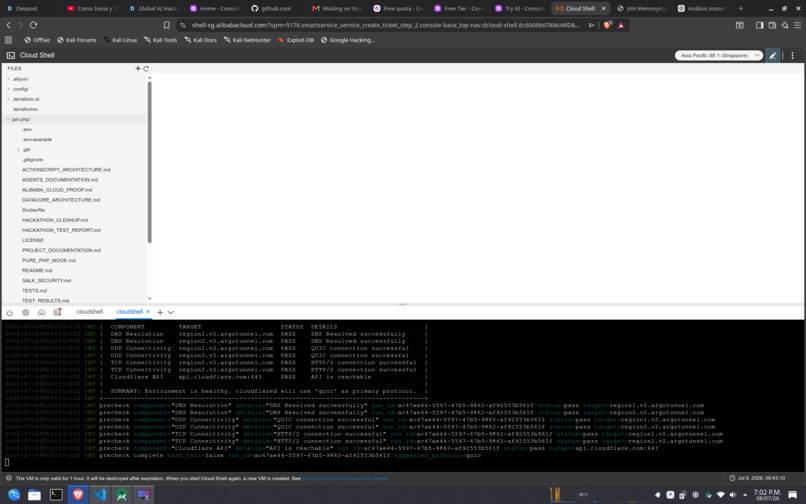Open the Dockerfile
The height and width of the screenshot is (504, 806).
(33, 210)
